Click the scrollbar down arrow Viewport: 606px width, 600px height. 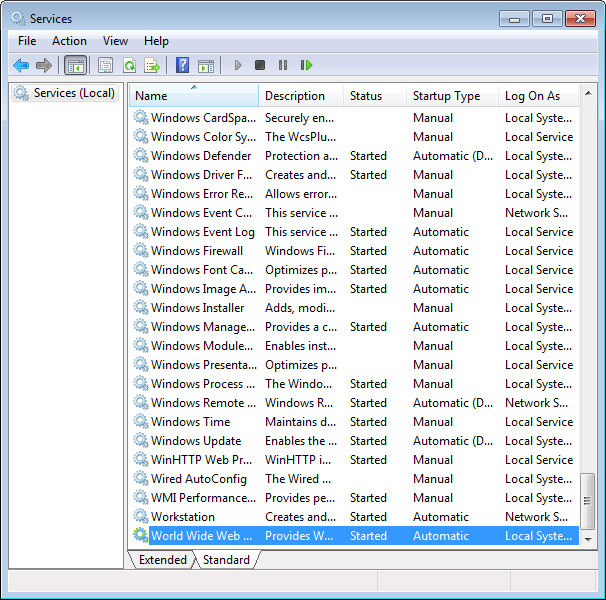tap(588, 539)
